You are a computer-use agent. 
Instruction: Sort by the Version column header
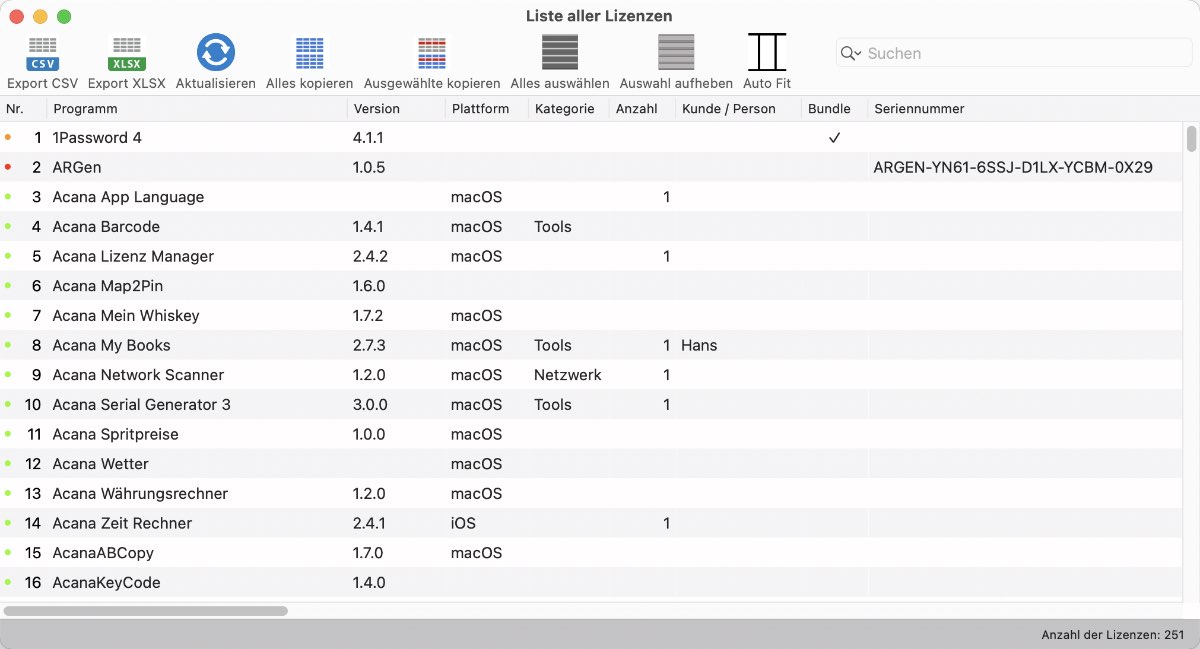coord(396,108)
